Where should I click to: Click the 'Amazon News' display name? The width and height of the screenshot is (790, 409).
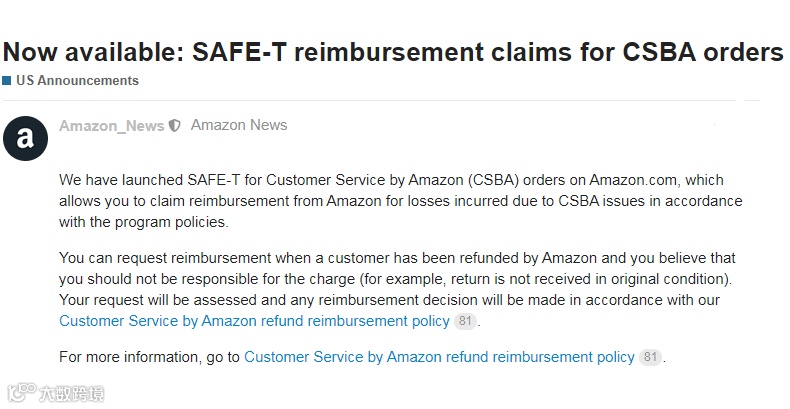pos(239,126)
